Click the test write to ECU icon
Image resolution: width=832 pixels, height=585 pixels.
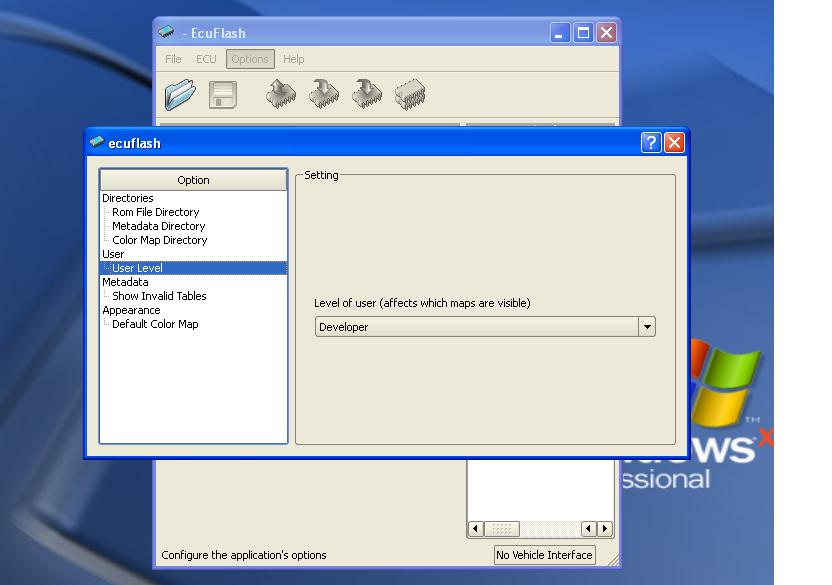(367, 94)
